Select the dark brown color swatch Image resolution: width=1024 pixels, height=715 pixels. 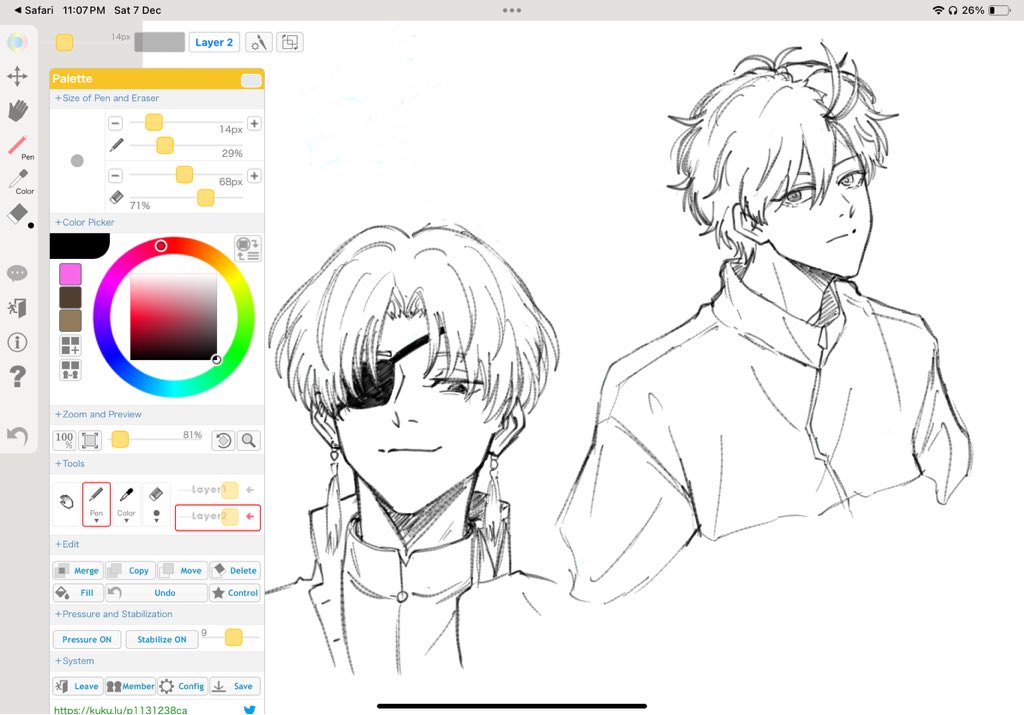coord(71,297)
